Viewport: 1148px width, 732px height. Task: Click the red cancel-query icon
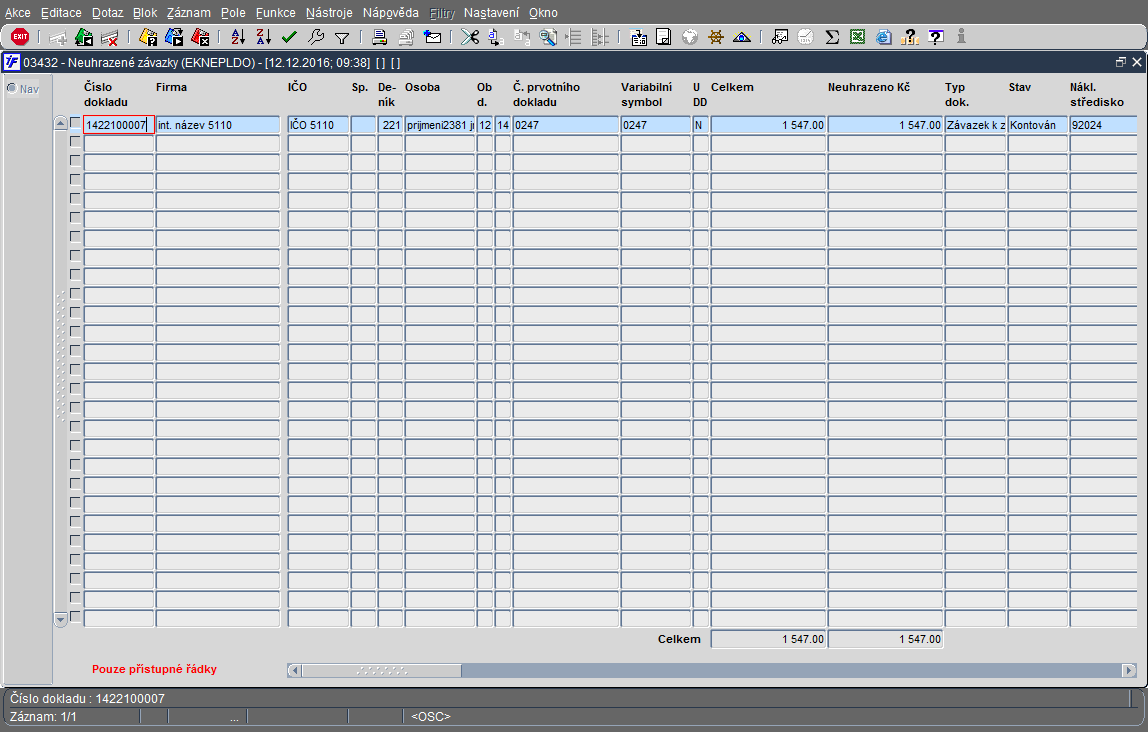point(200,37)
